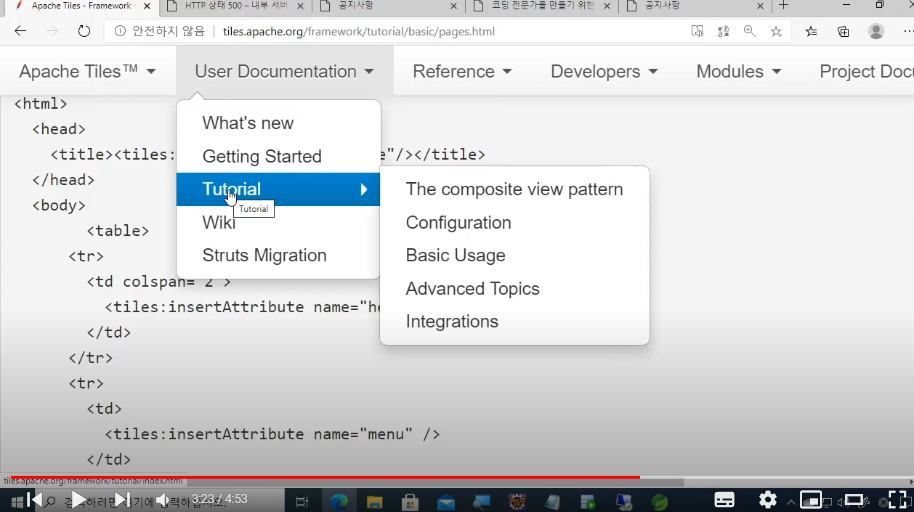Click the <td colspan= code line

(x=159, y=282)
